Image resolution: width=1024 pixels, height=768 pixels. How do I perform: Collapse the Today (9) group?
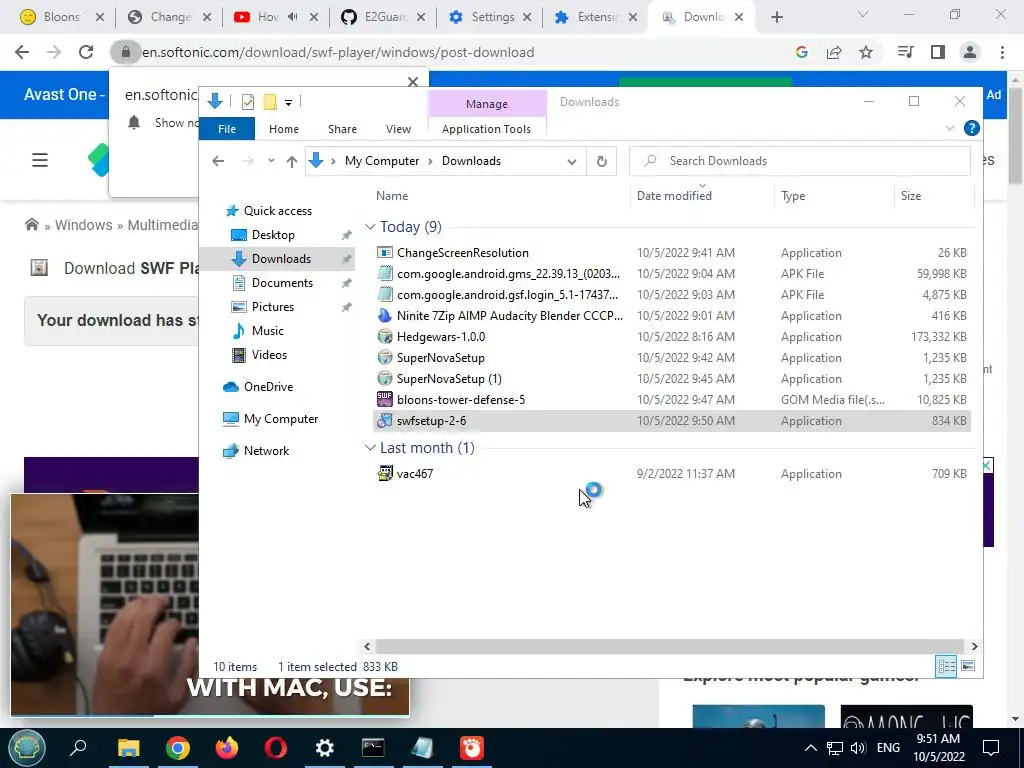[370, 227]
